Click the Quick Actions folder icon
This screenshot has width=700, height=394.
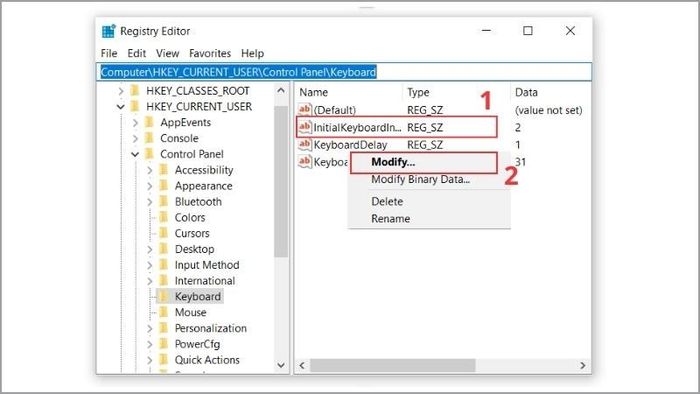pos(164,360)
